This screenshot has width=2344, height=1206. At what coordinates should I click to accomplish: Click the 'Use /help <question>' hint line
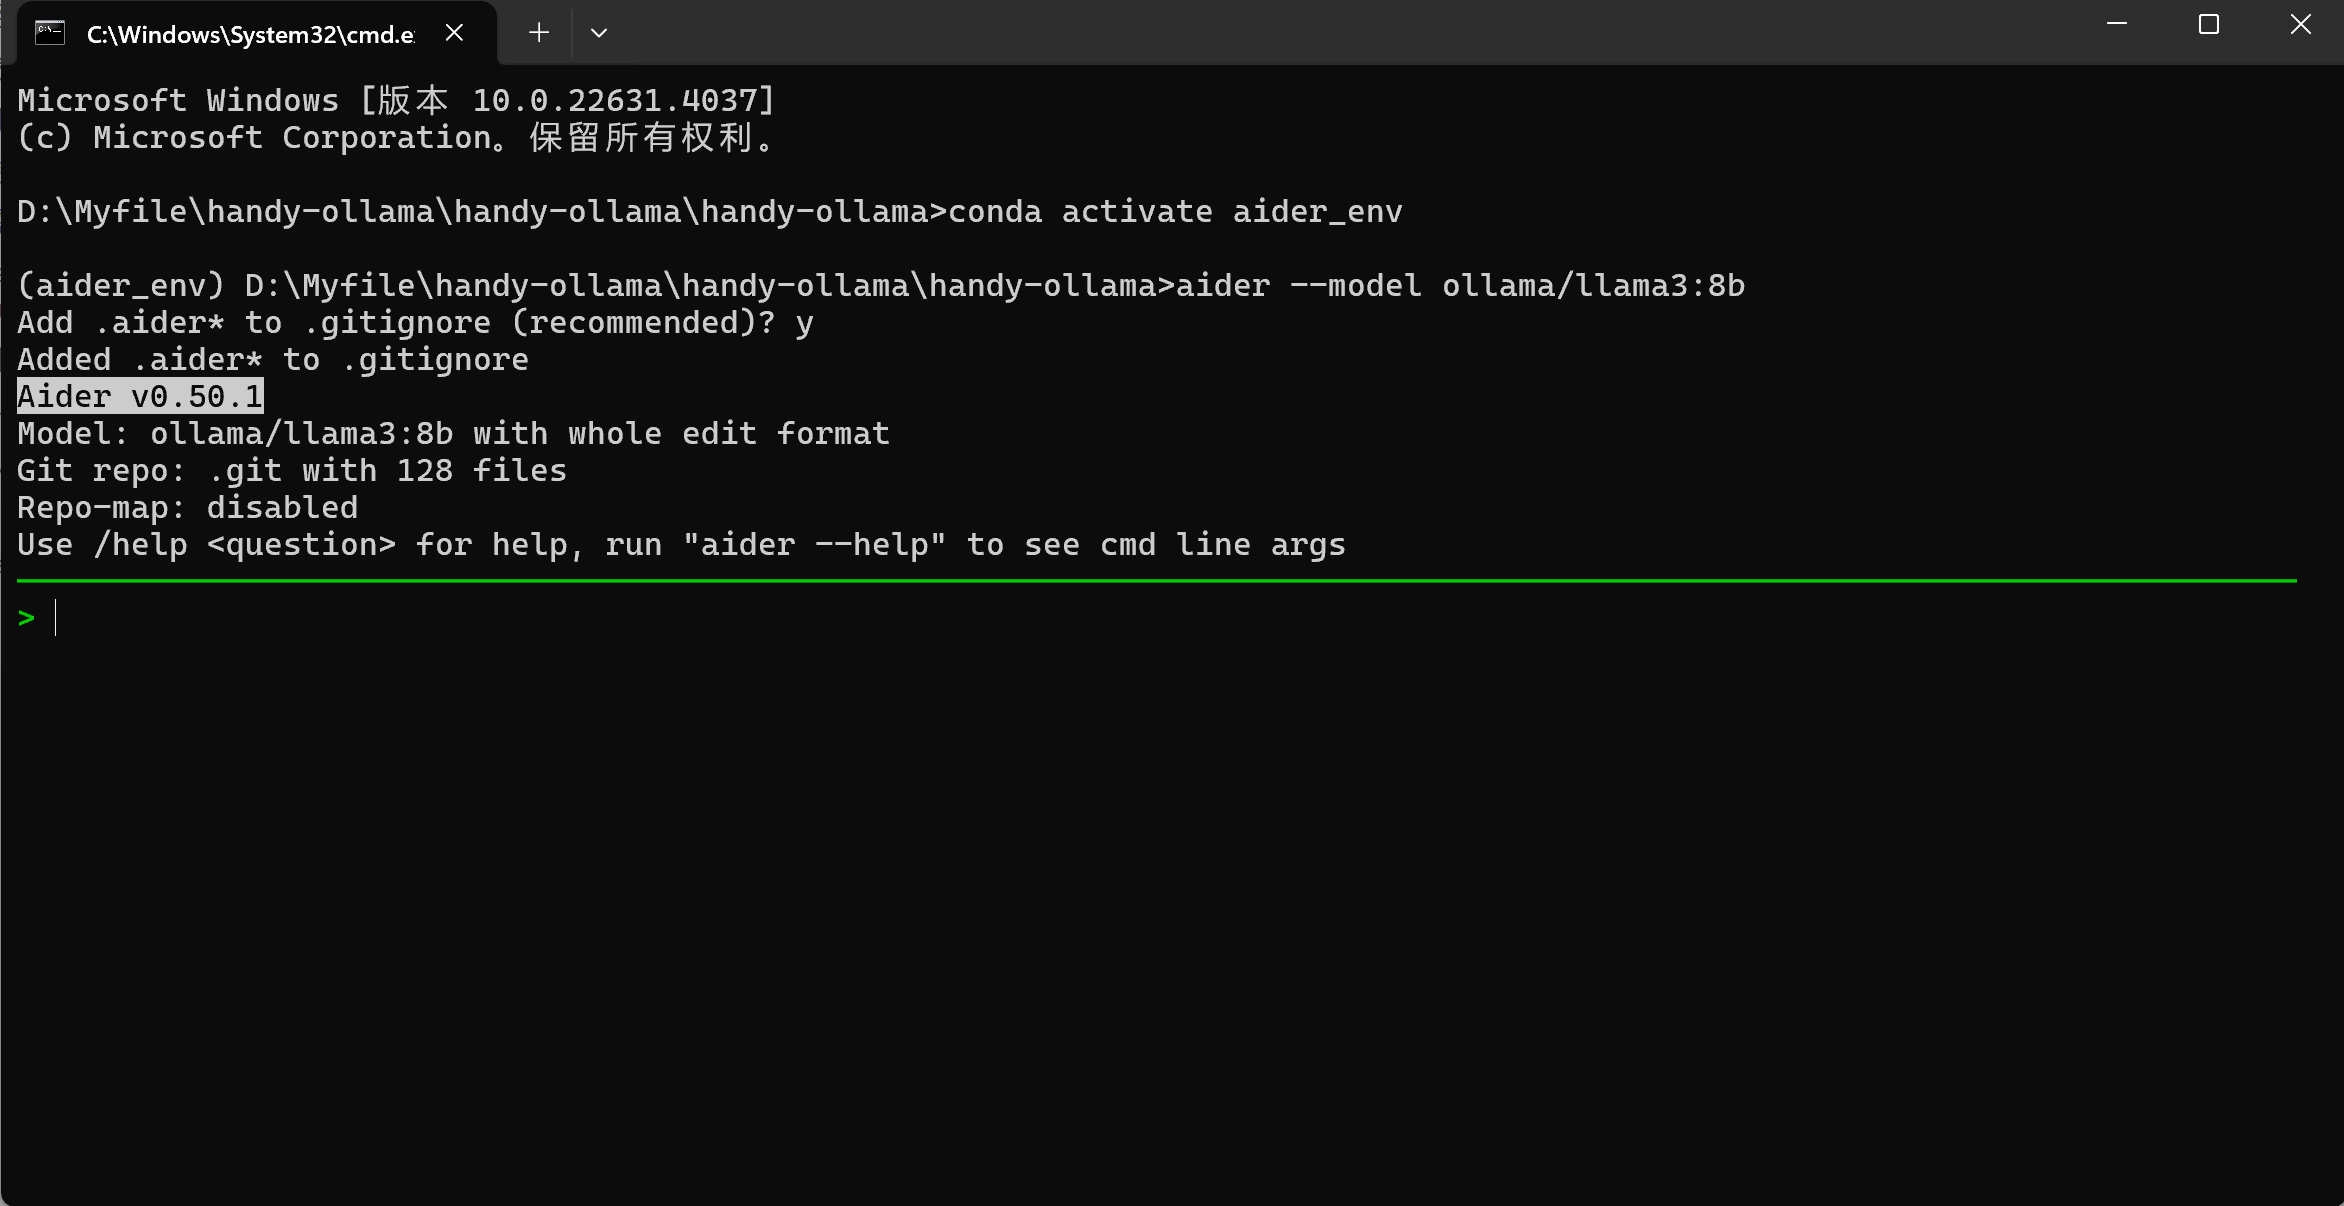tap(680, 544)
